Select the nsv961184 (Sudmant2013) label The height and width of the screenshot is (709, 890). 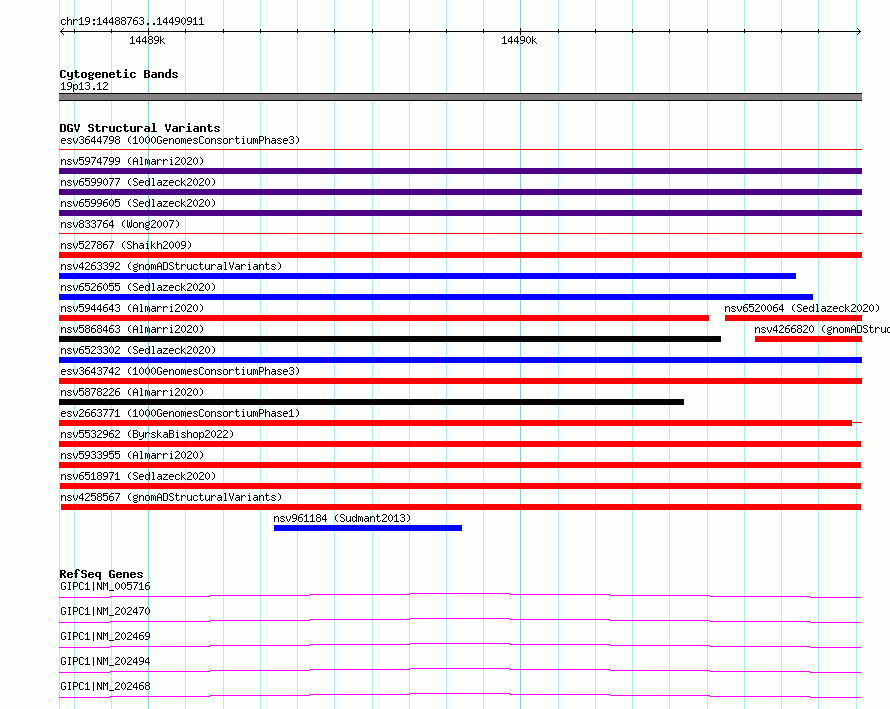click(342, 518)
